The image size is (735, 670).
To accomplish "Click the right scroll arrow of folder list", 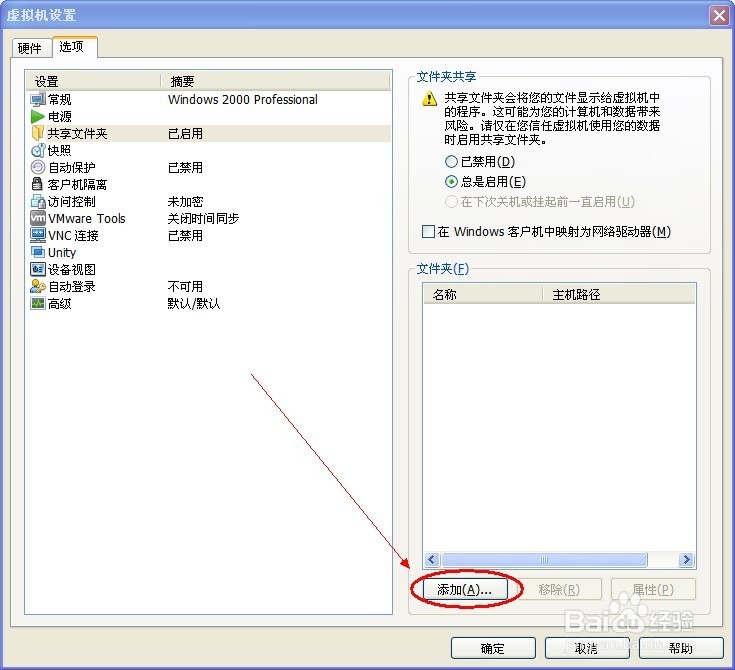I will click(x=686, y=559).
